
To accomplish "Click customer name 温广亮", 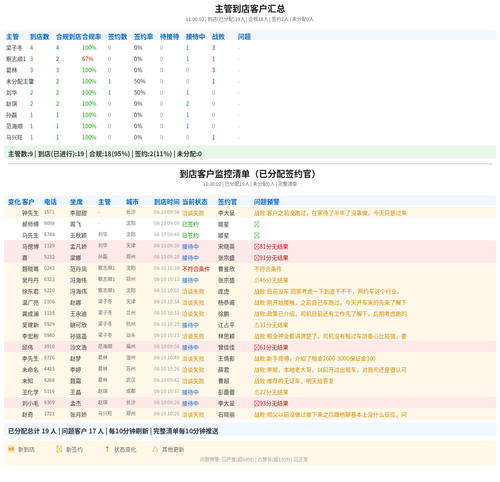I will point(30,303).
